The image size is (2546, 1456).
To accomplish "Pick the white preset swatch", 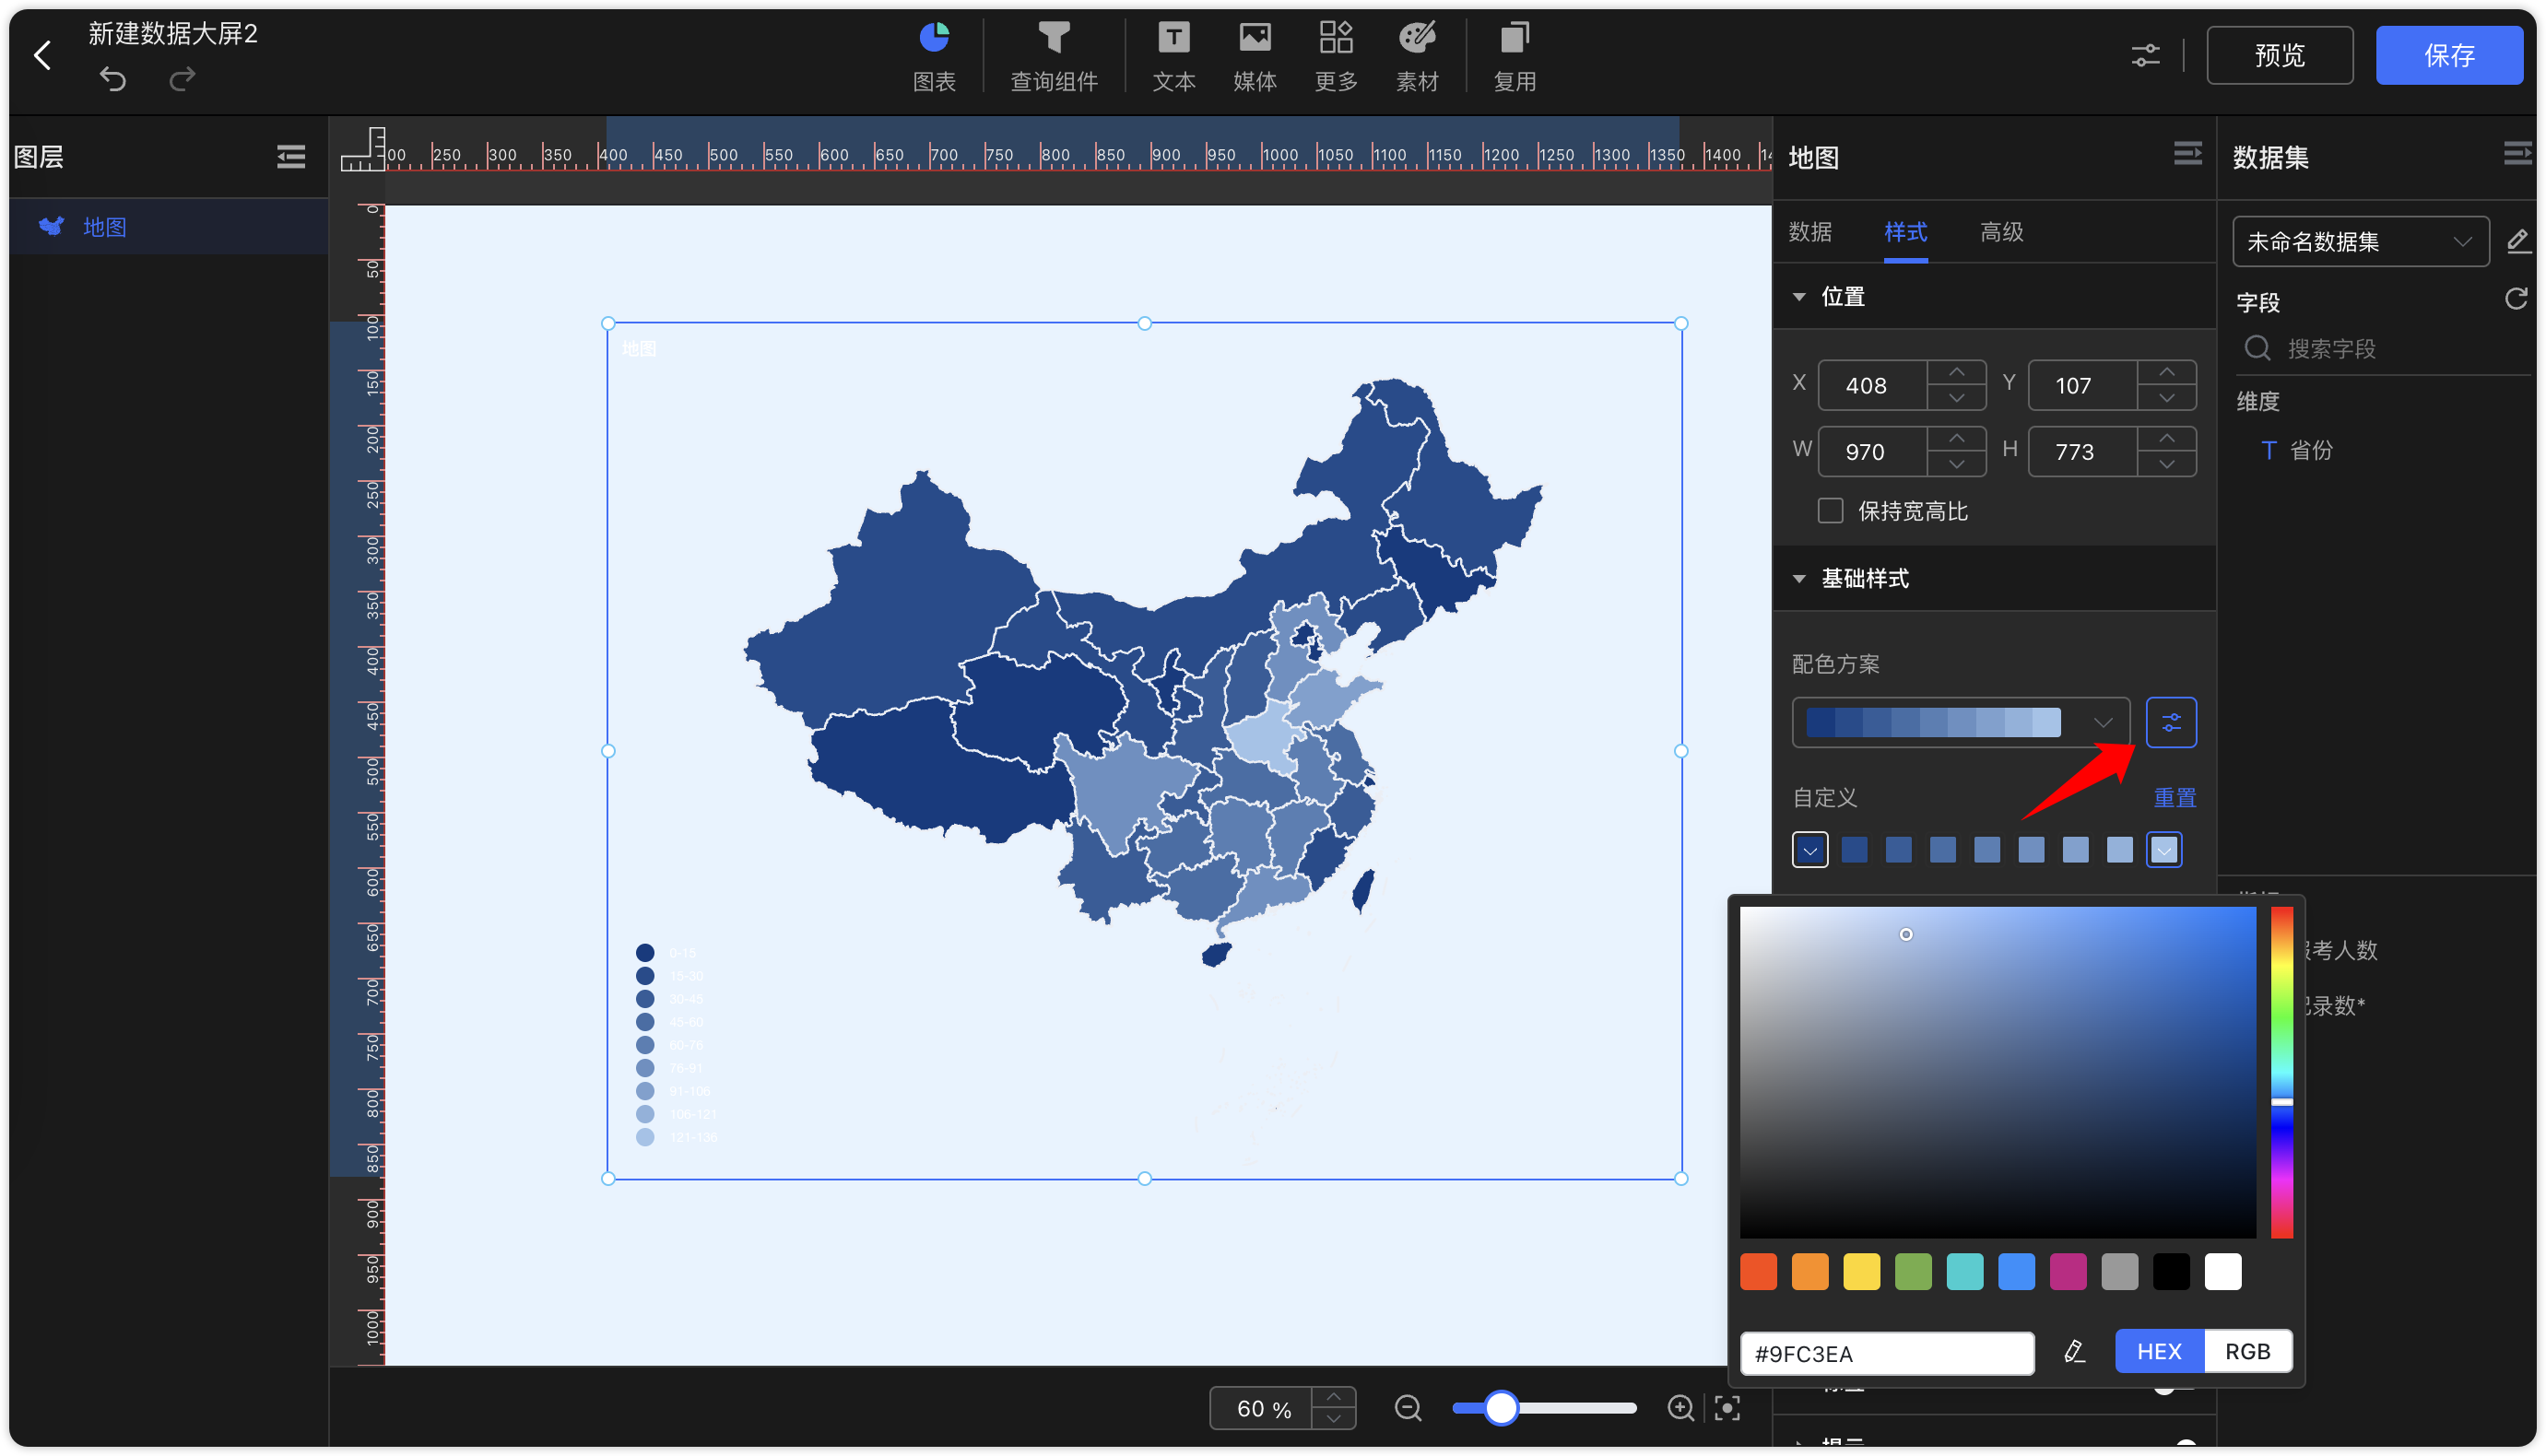I will click(x=2223, y=1272).
